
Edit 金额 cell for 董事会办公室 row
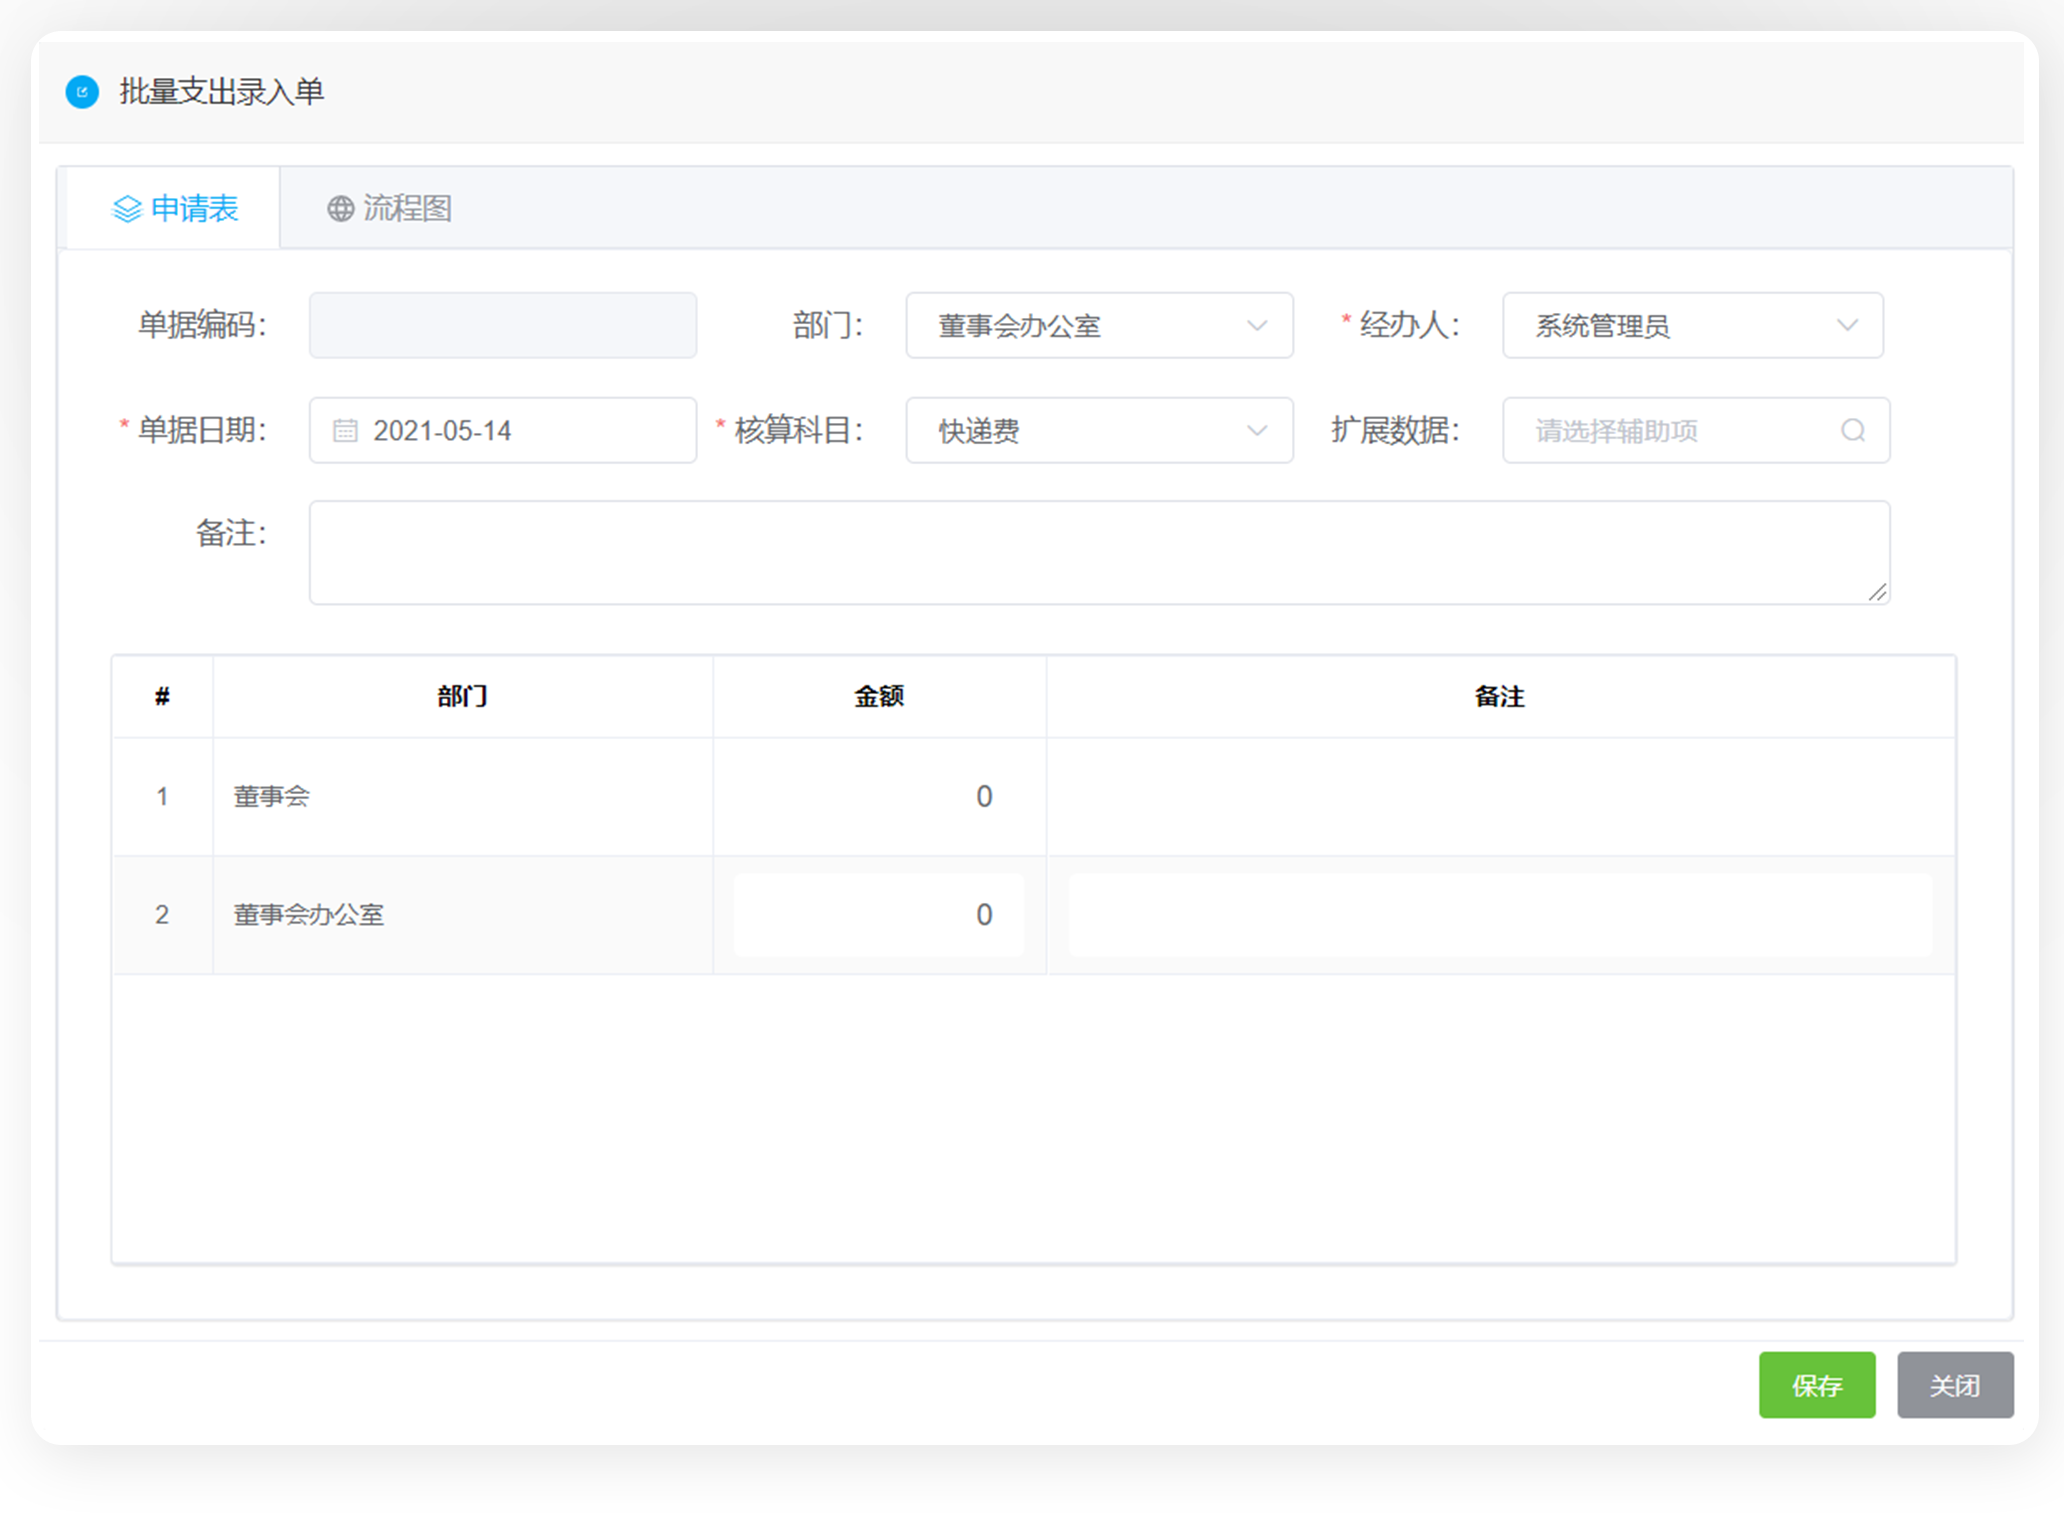[x=878, y=915]
